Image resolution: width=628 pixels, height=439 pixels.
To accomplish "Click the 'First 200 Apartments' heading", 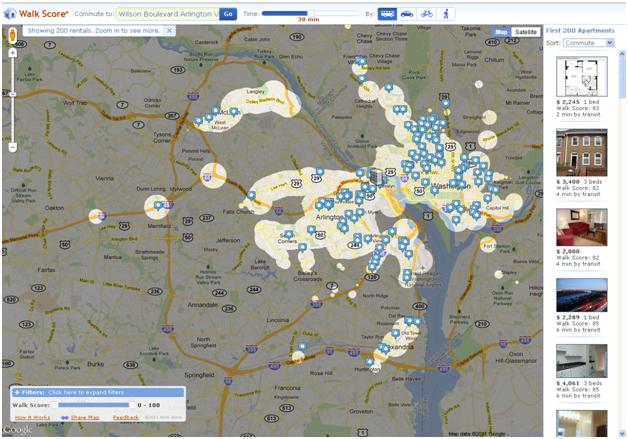I will pyautogui.click(x=580, y=30).
